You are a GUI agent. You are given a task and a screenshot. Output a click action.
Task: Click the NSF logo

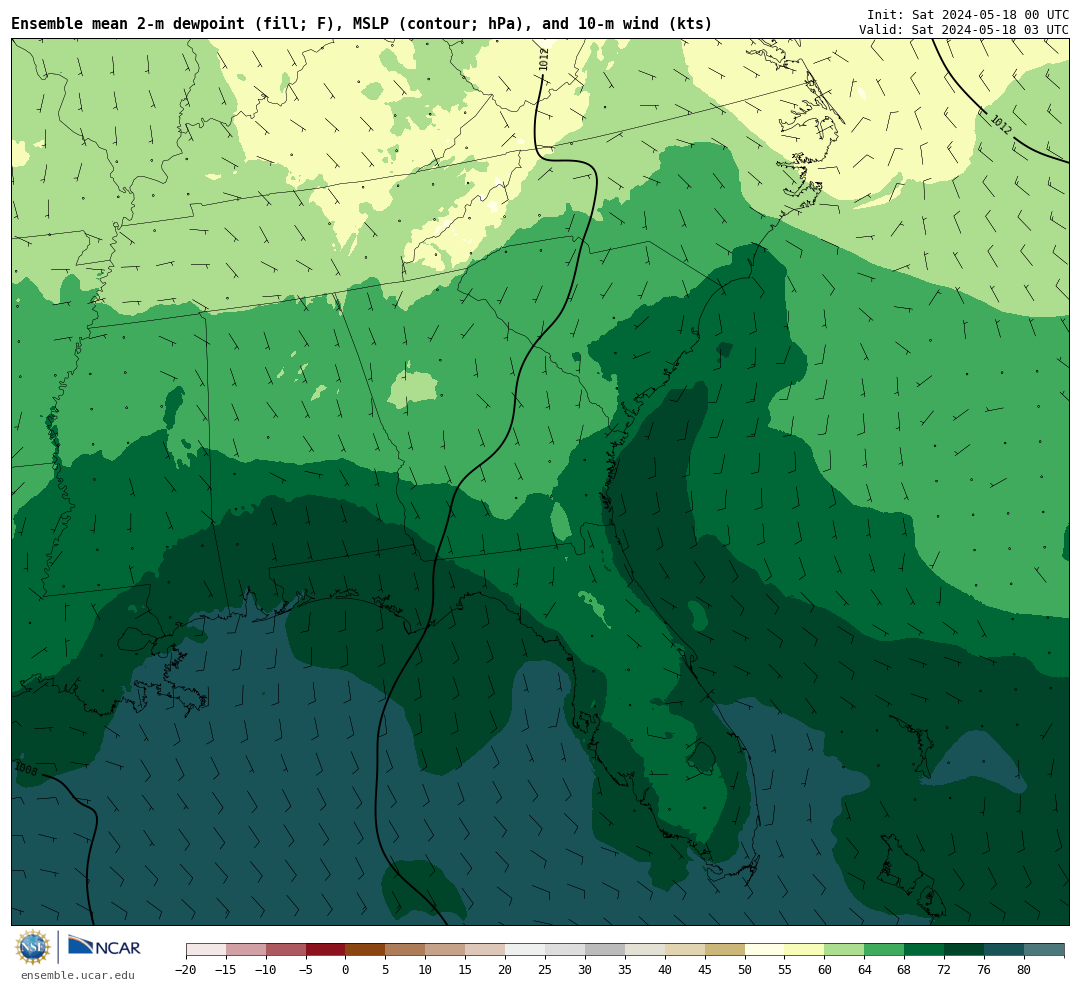[x=33, y=947]
